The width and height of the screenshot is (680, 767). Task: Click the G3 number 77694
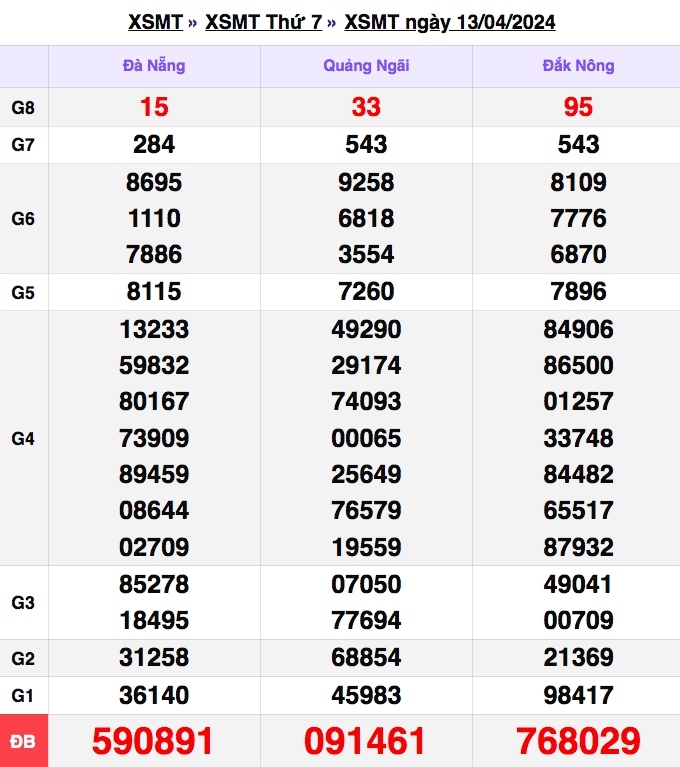(x=366, y=621)
